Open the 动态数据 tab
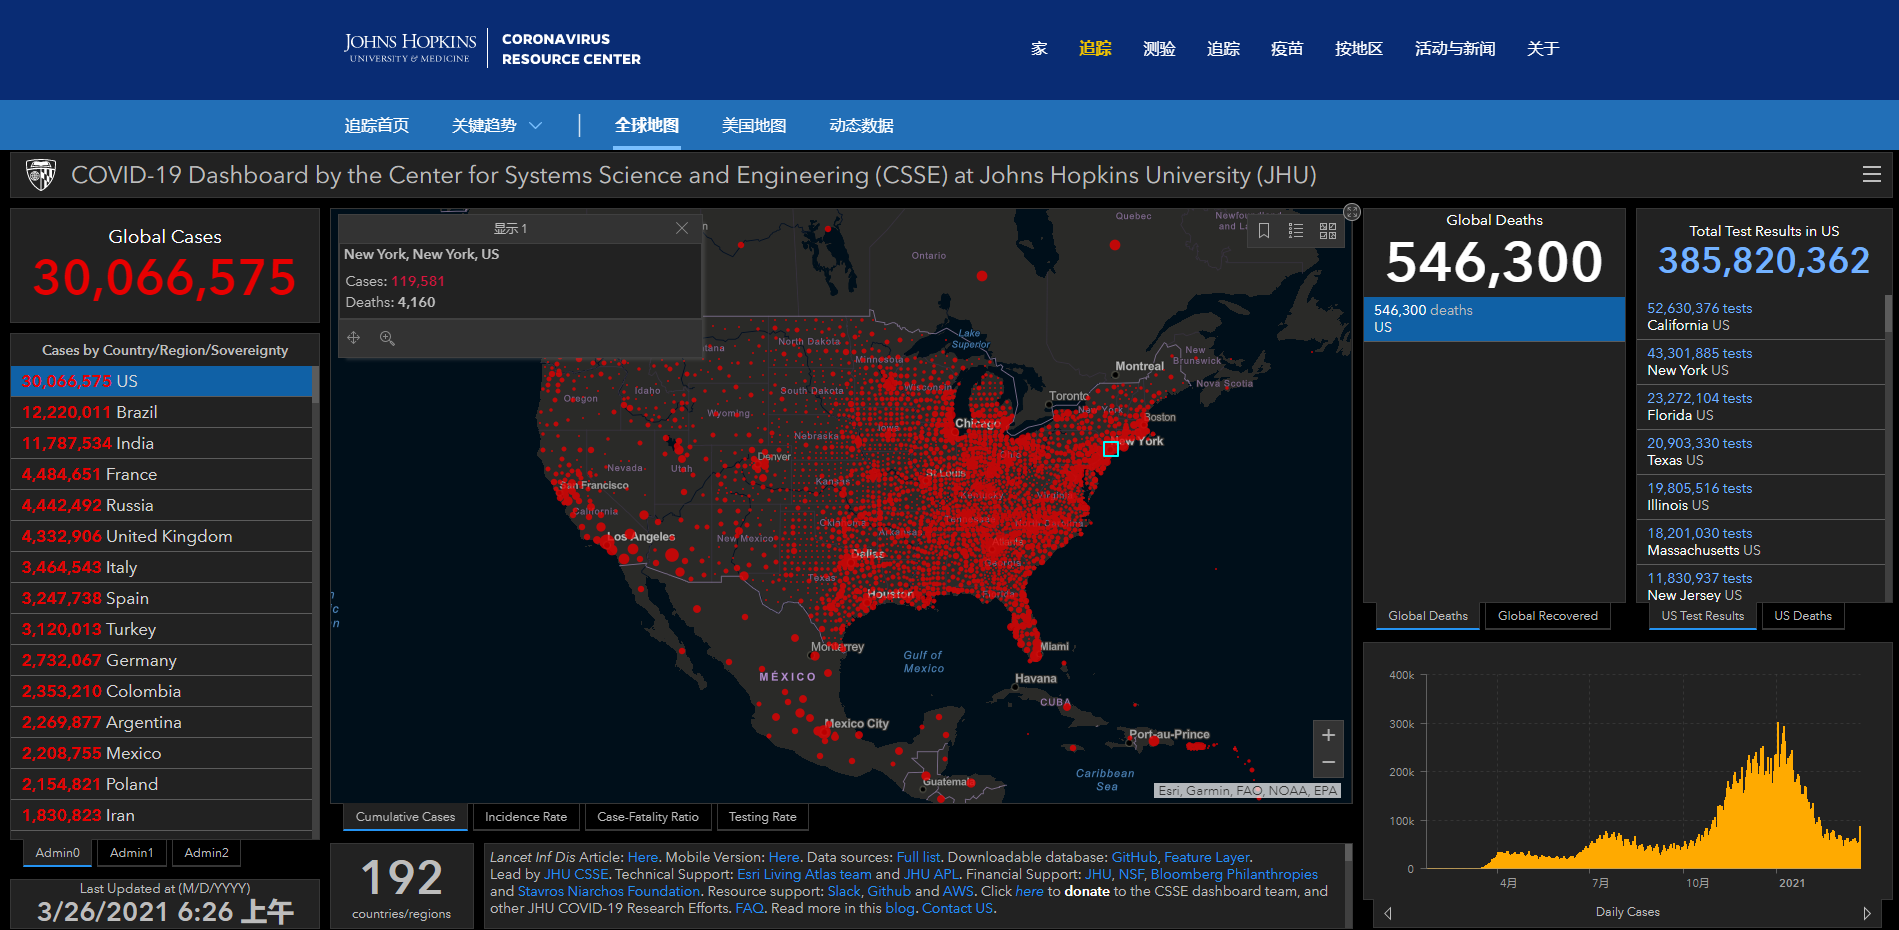 coord(861,126)
